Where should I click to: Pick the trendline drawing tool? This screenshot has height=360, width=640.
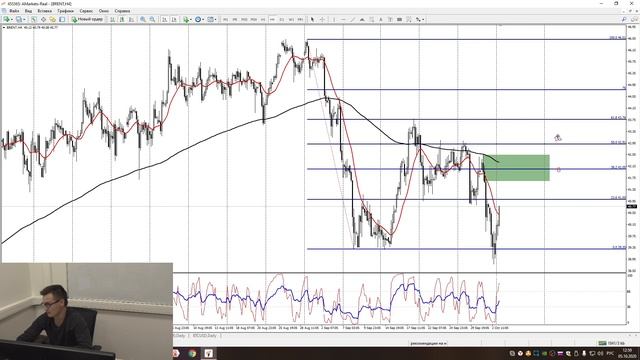coord(353,19)
